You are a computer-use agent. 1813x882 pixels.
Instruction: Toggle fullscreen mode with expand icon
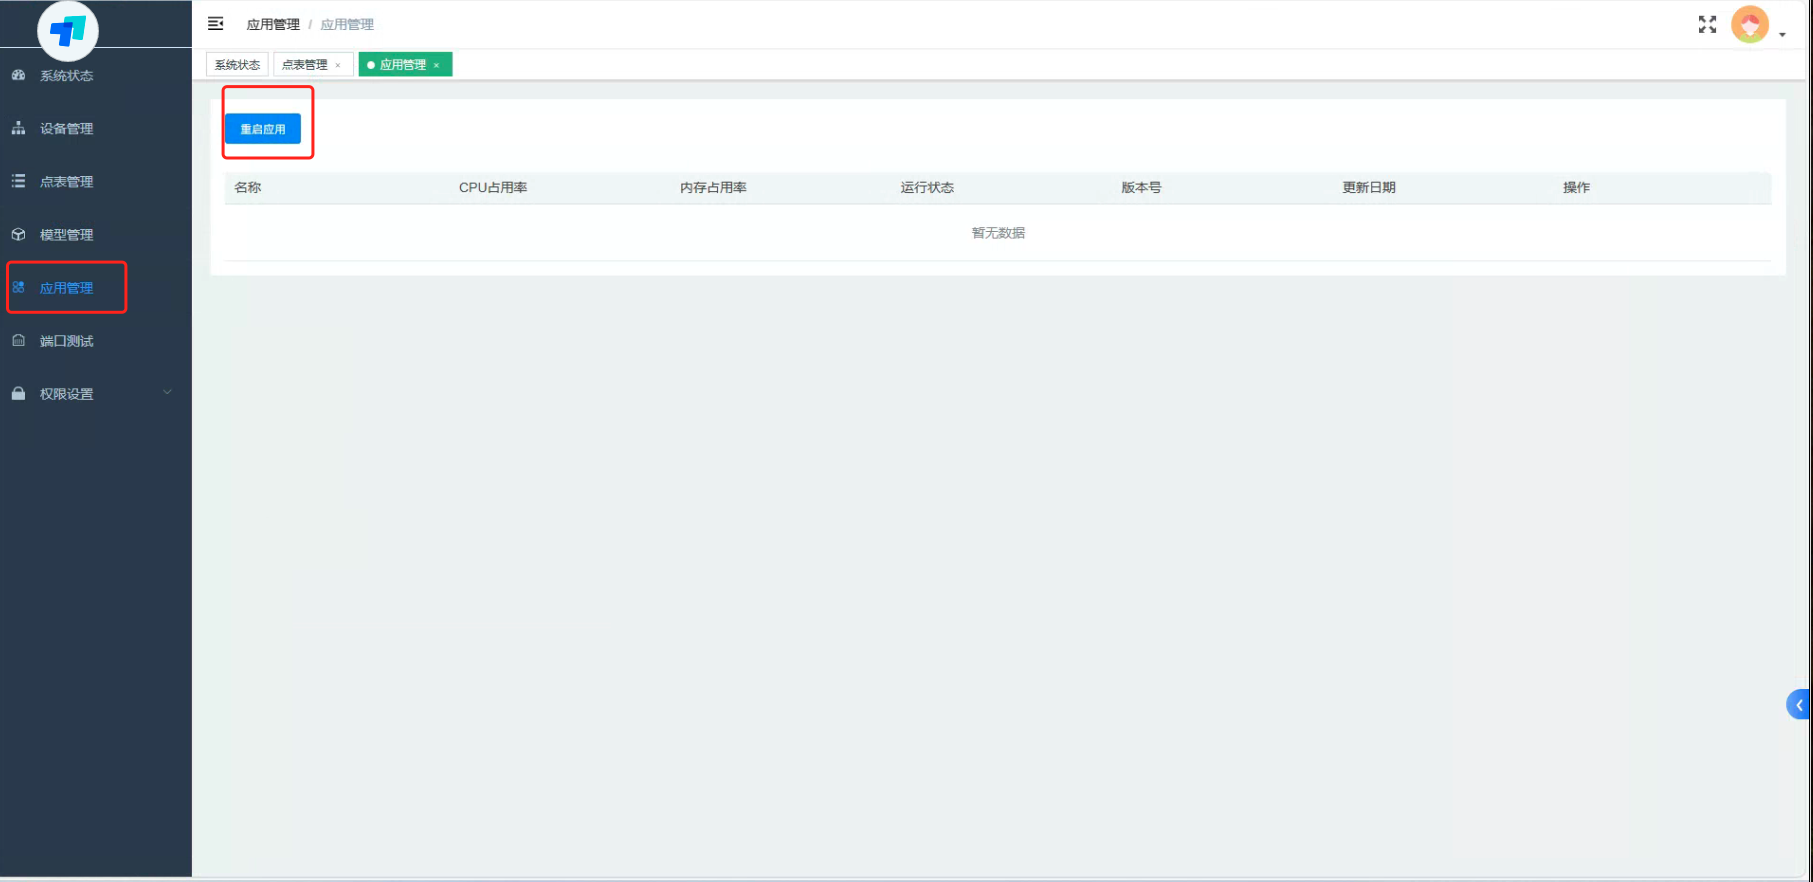(x=1707, y=25)
